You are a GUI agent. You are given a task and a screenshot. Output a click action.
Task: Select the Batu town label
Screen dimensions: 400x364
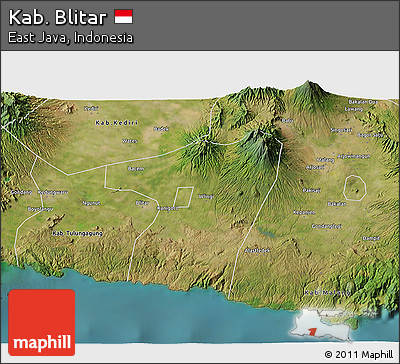tap(287, 121)
